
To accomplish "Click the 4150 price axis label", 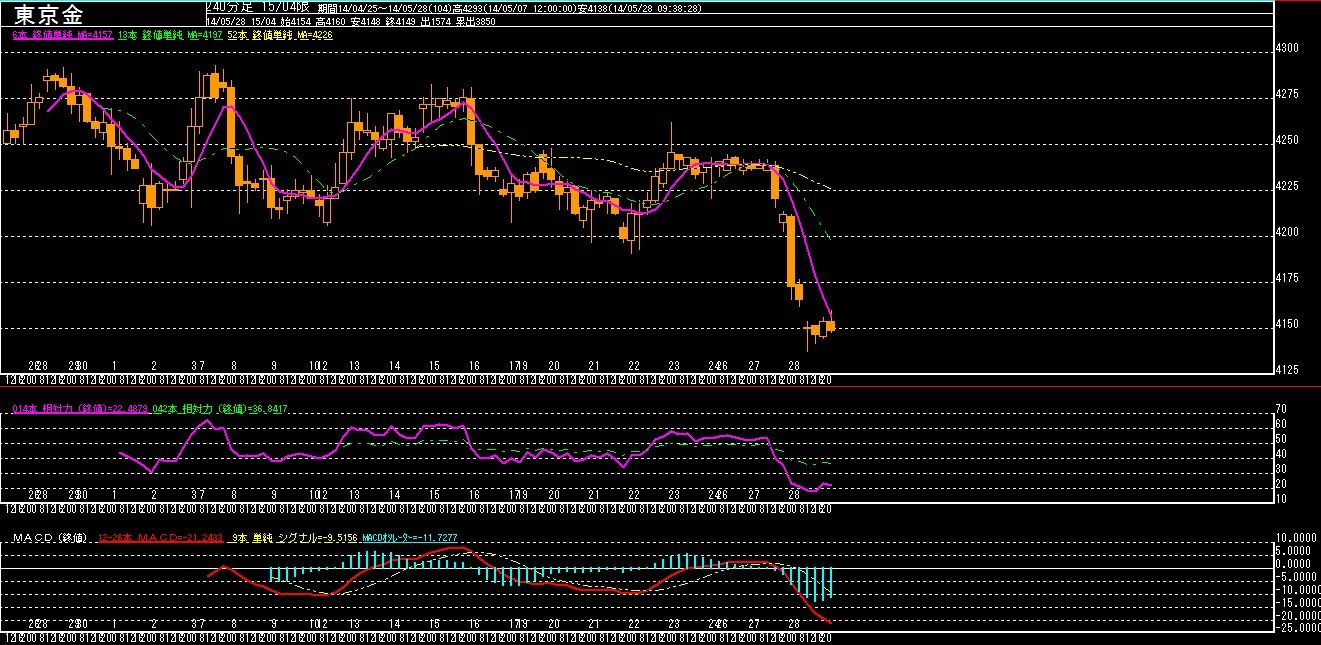I will 1289,324.
